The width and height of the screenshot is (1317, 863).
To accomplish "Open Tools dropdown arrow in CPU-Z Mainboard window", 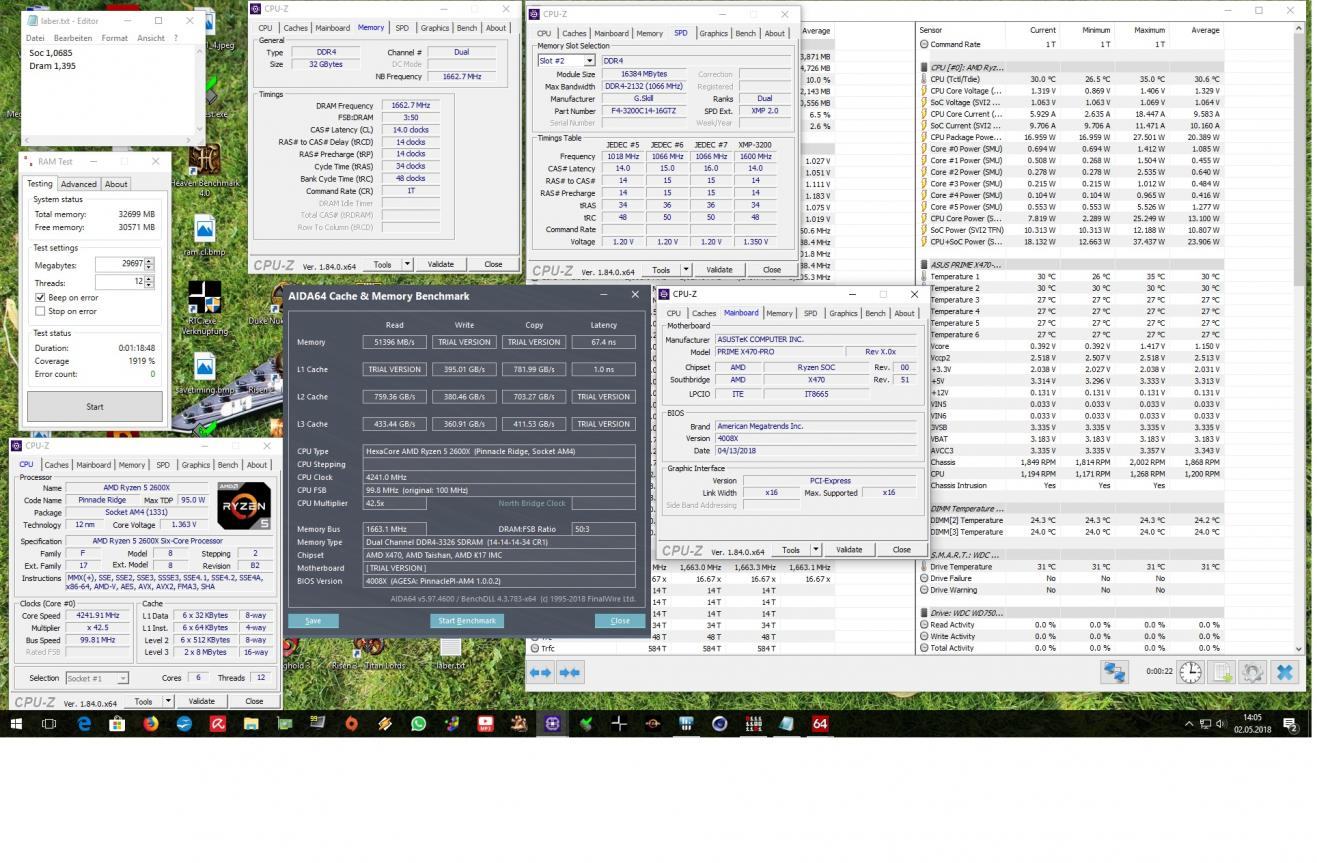I will coord(816,549).
